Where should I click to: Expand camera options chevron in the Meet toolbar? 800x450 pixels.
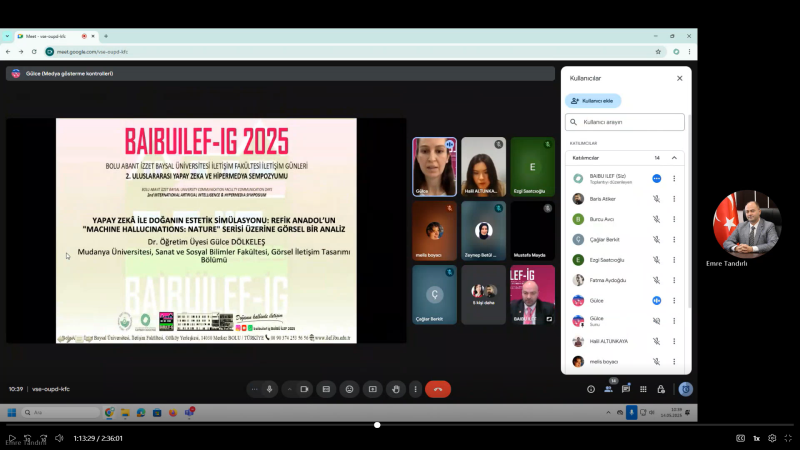pos(289,389)
